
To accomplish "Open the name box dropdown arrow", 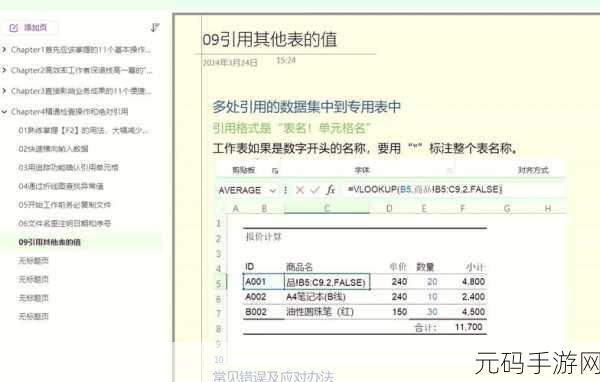I will click(x=273, y=190).
